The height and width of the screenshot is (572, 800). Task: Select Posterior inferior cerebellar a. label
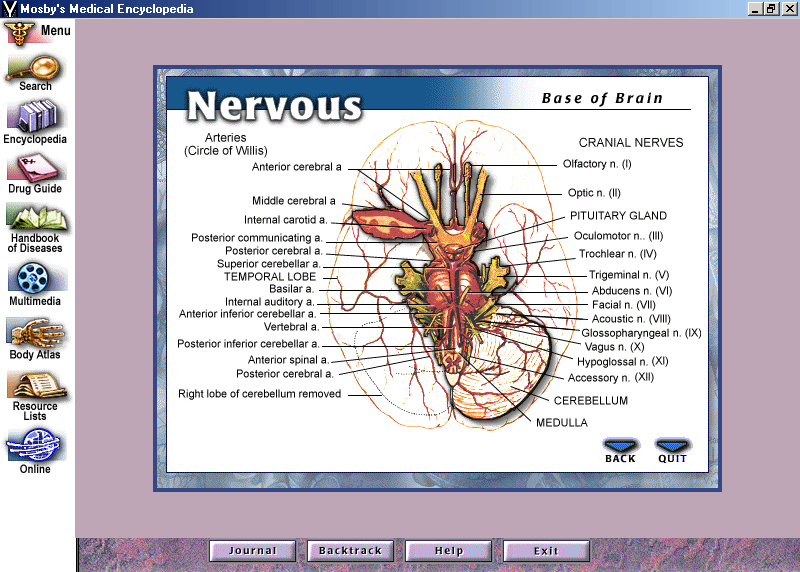248,344
